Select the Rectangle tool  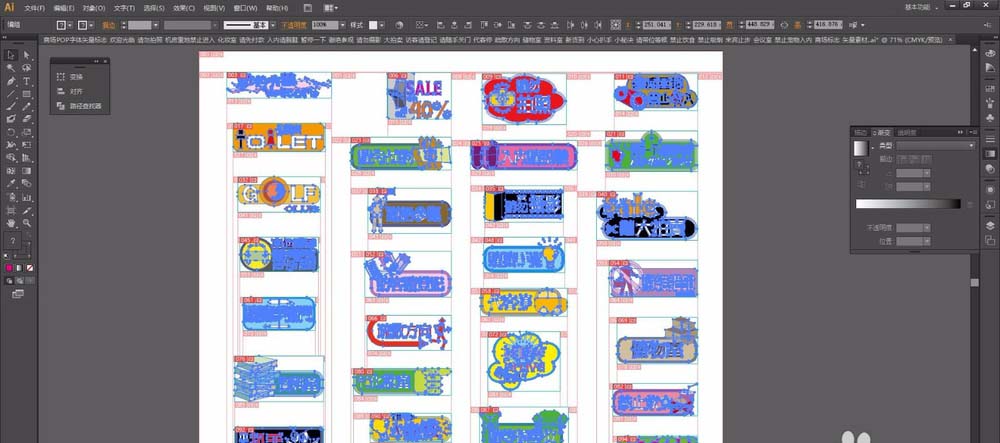click(26, 94)
